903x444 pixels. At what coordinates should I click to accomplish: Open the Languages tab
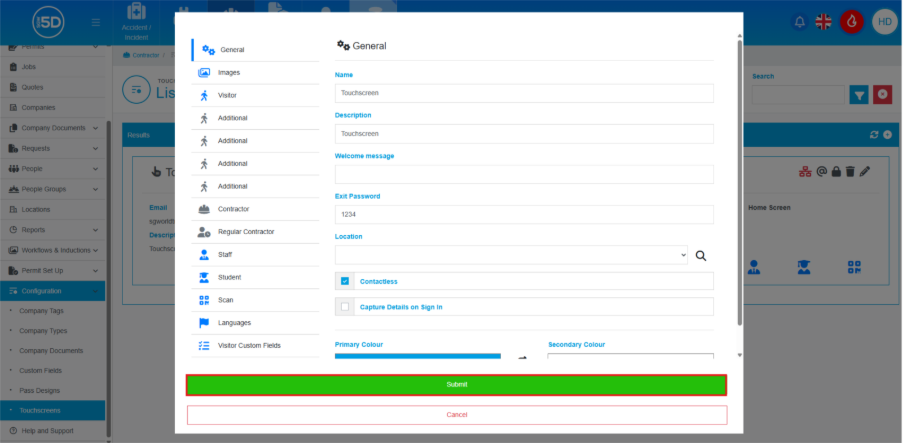(255, 323)
